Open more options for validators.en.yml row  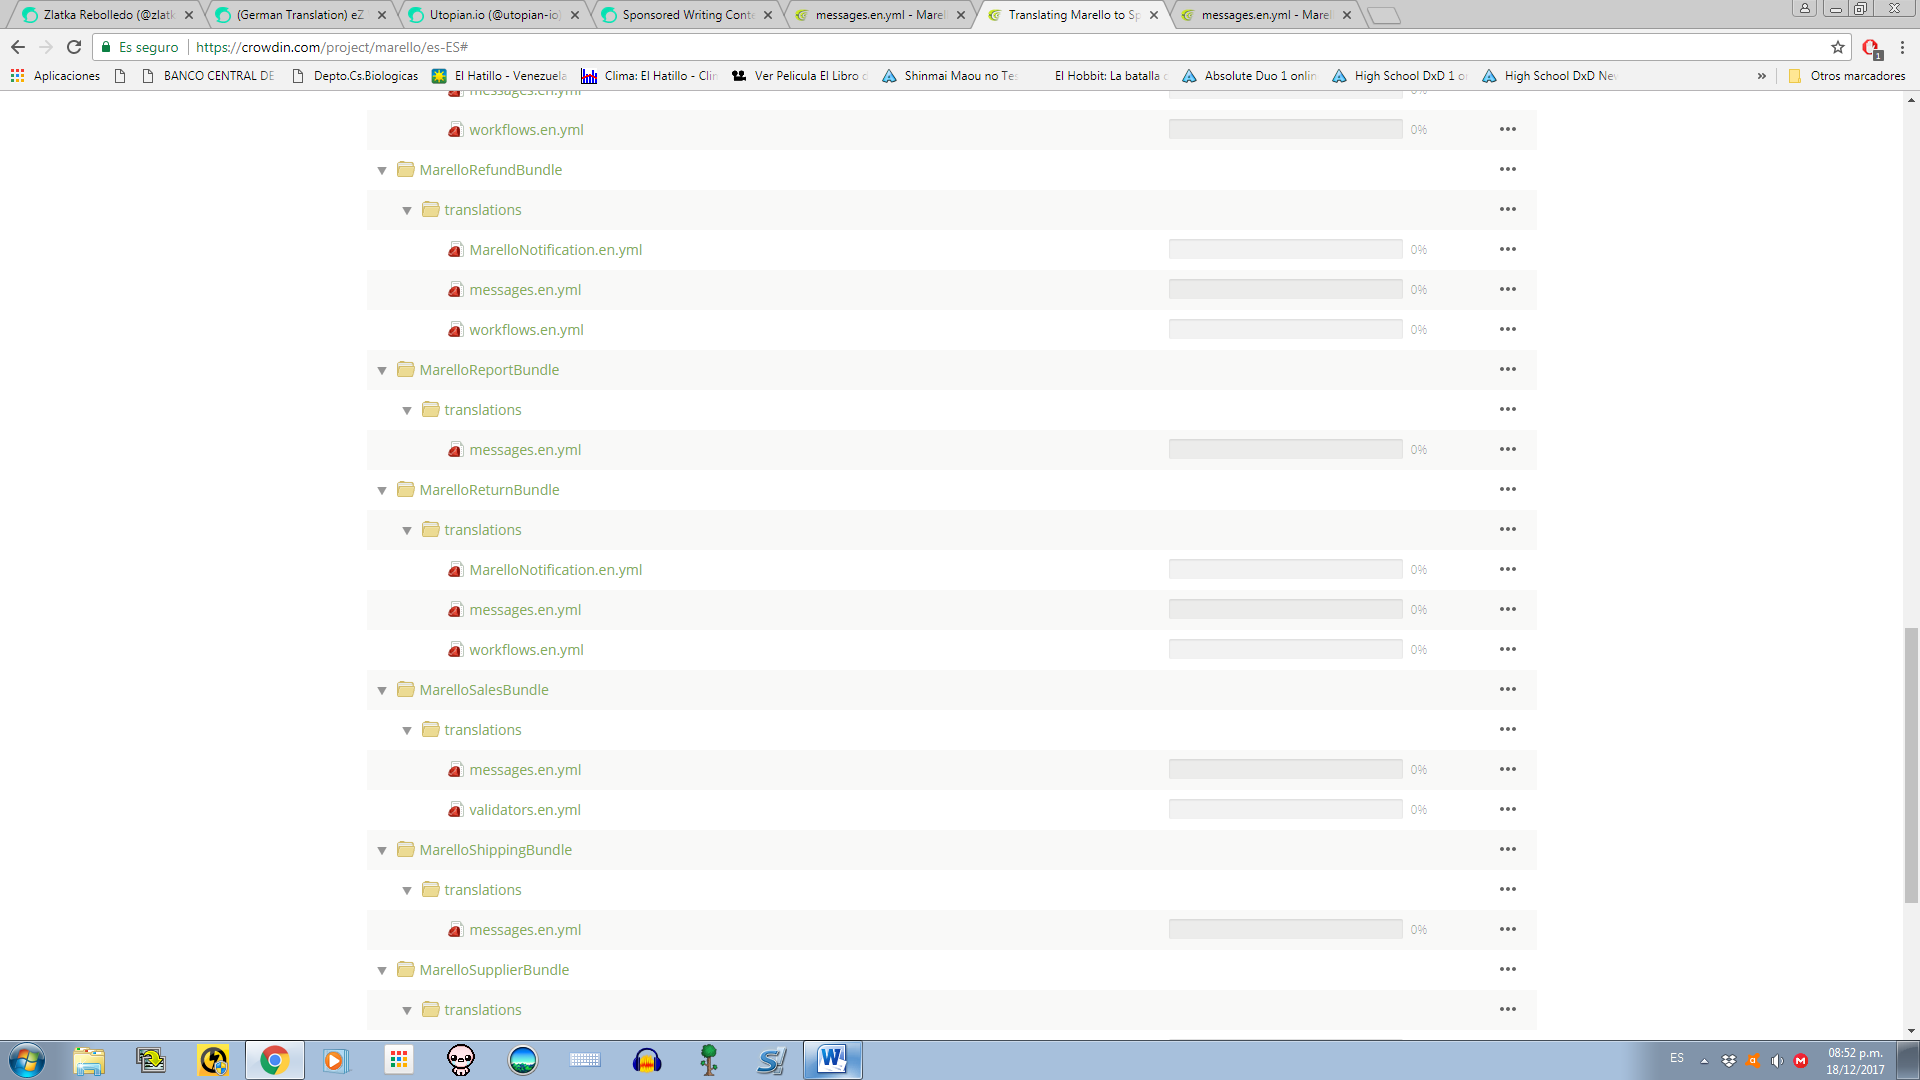point(1508,809)
